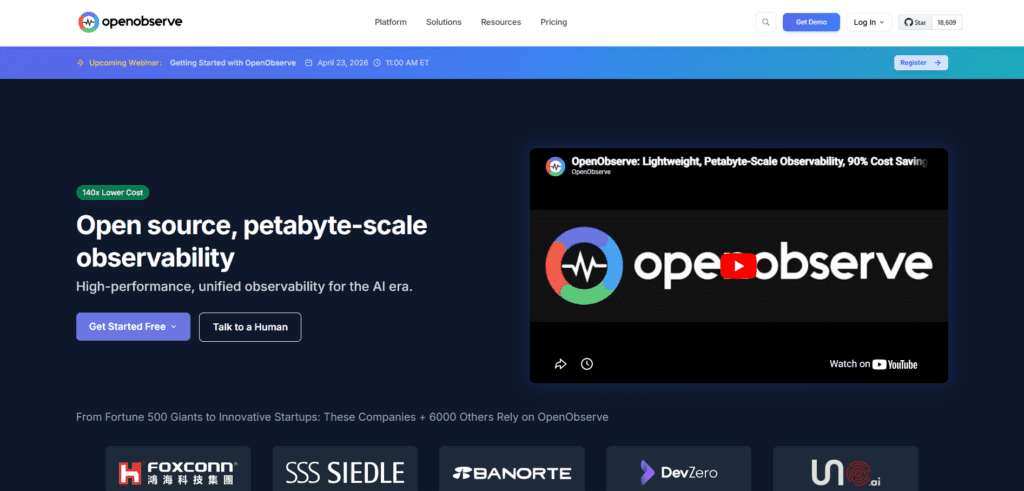The width and height of the screenshot is (1024, 491).
Task: Click the Banorte logo card
Action: (x=512, y=469)
